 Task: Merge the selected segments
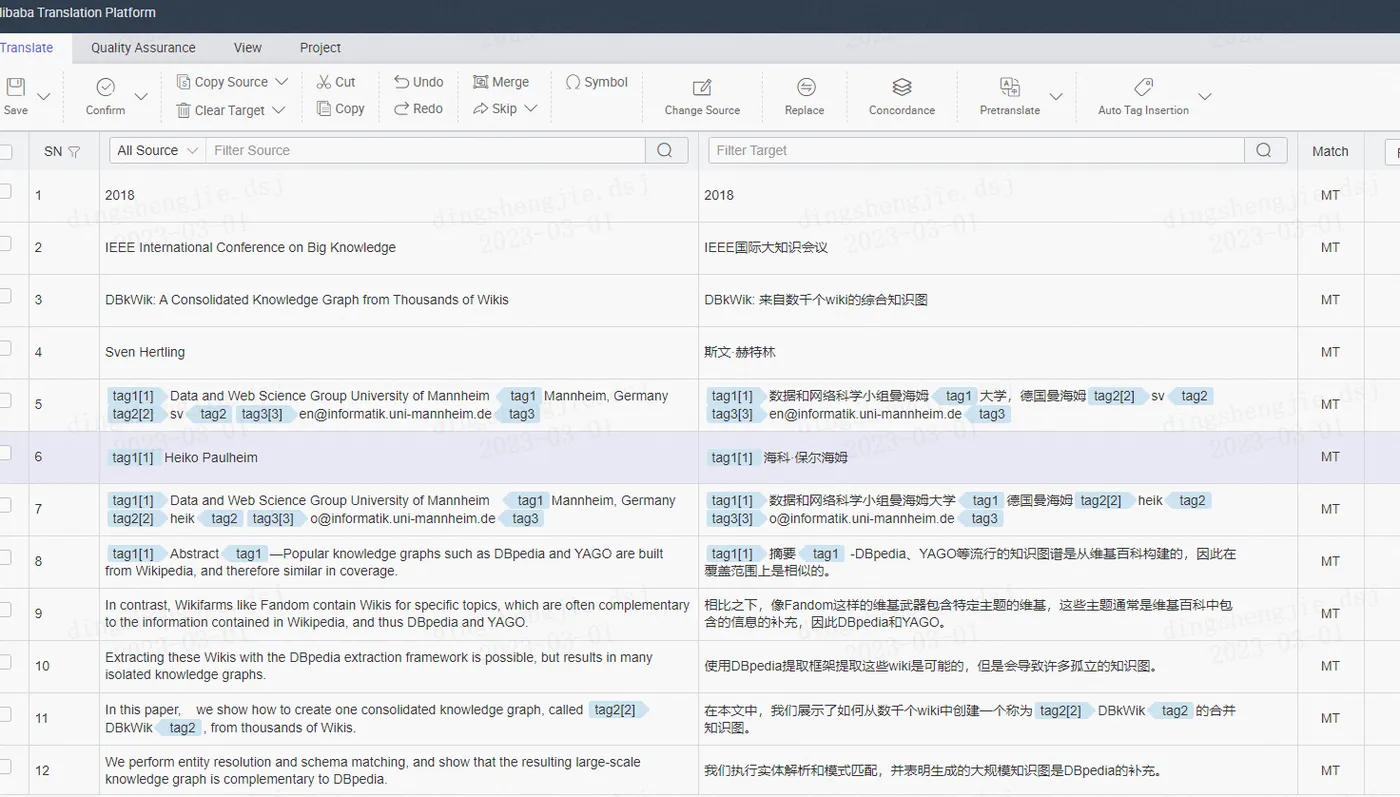point(501,82)
